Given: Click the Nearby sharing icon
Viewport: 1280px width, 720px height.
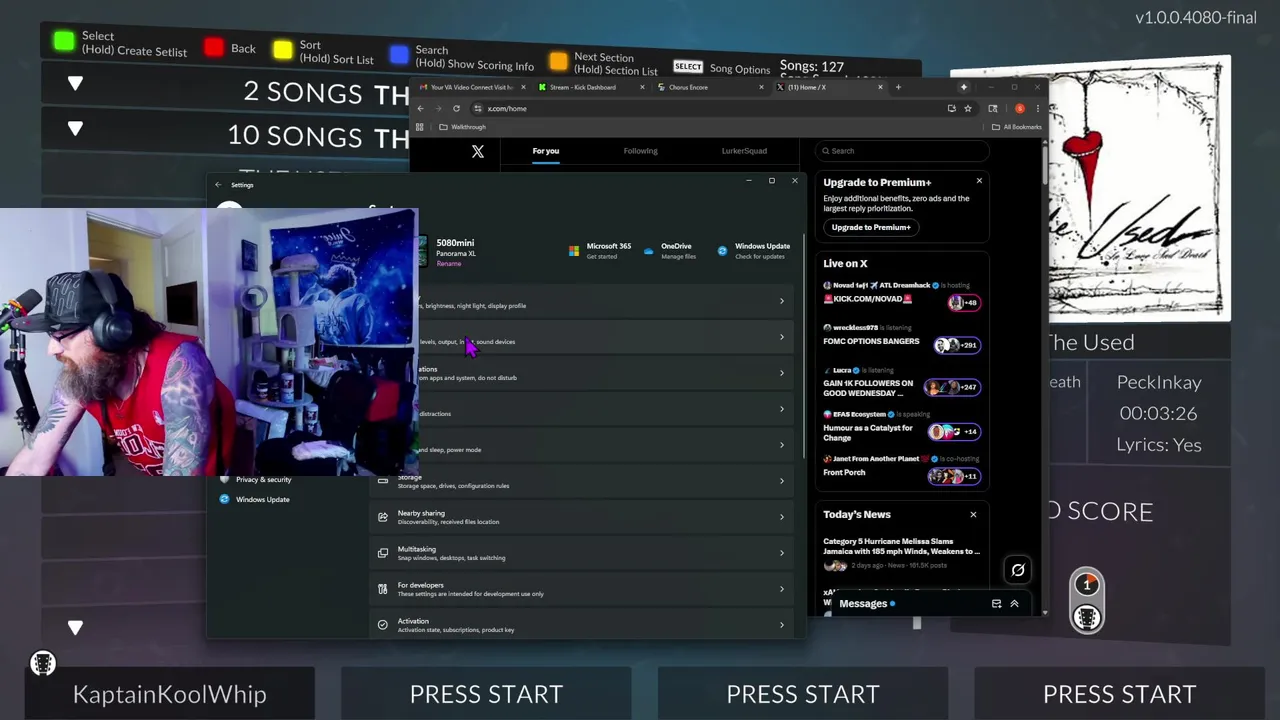Looking at the screenshot, I should (x=382, y=517).
